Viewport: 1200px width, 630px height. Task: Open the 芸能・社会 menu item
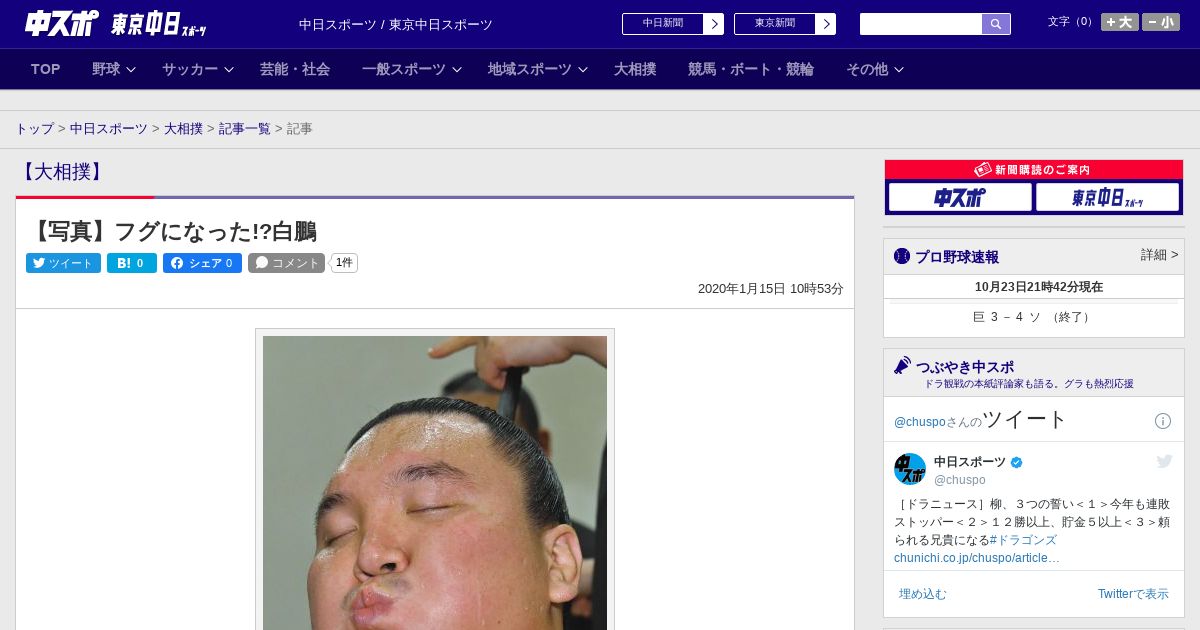(x=295, y=69)
